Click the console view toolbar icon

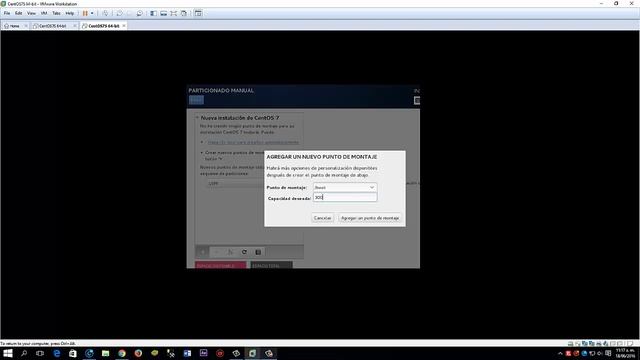198,13
